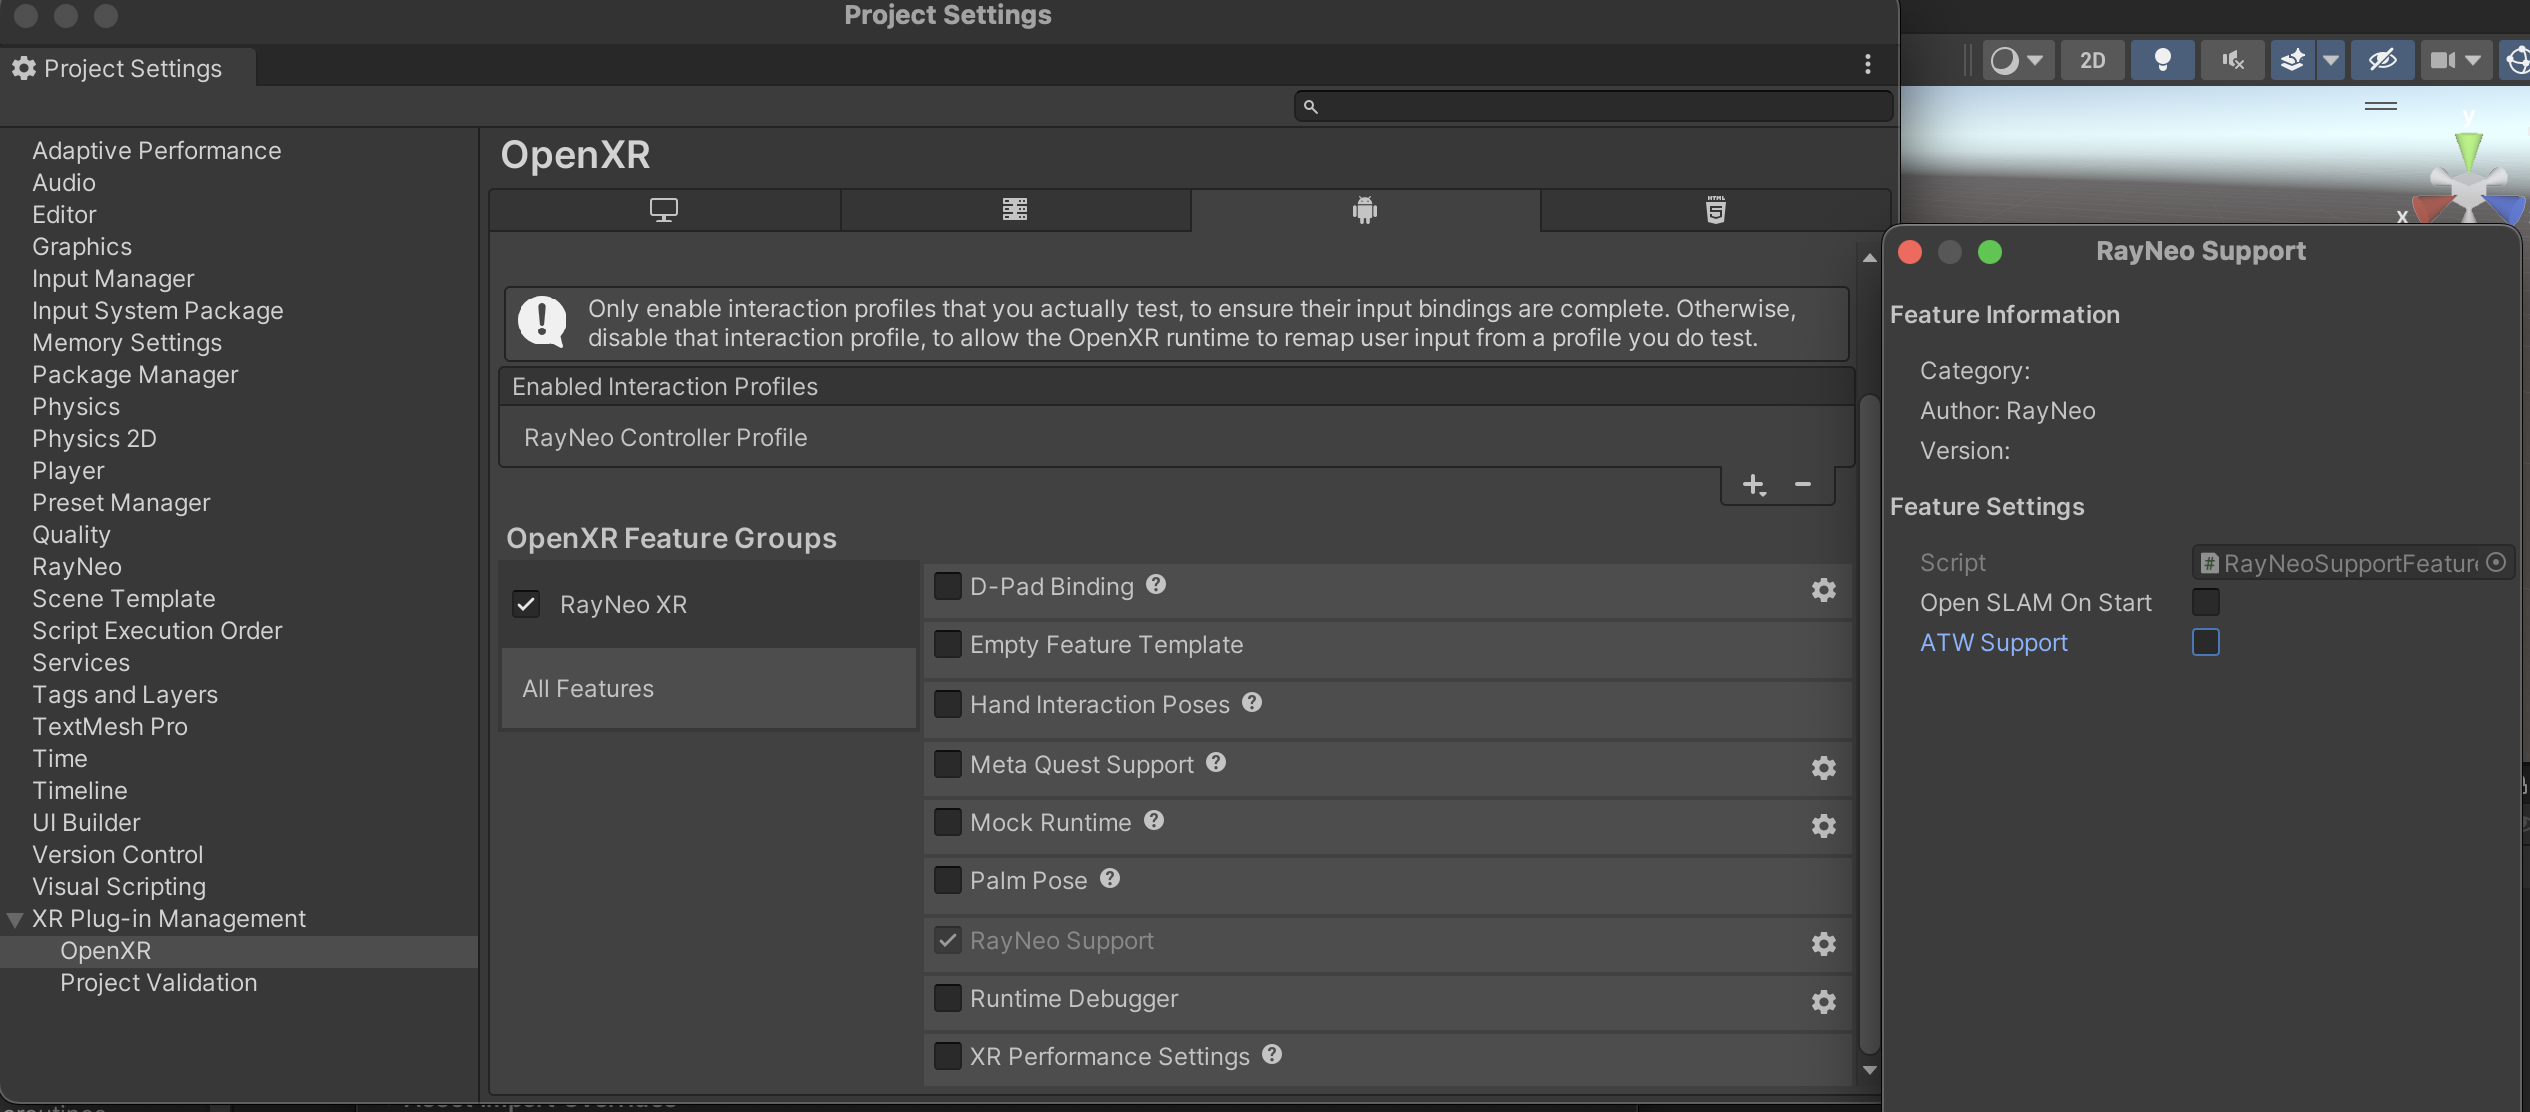
Task: Select the WebGL HTML5 platform tab
Action: (1716, 210)
